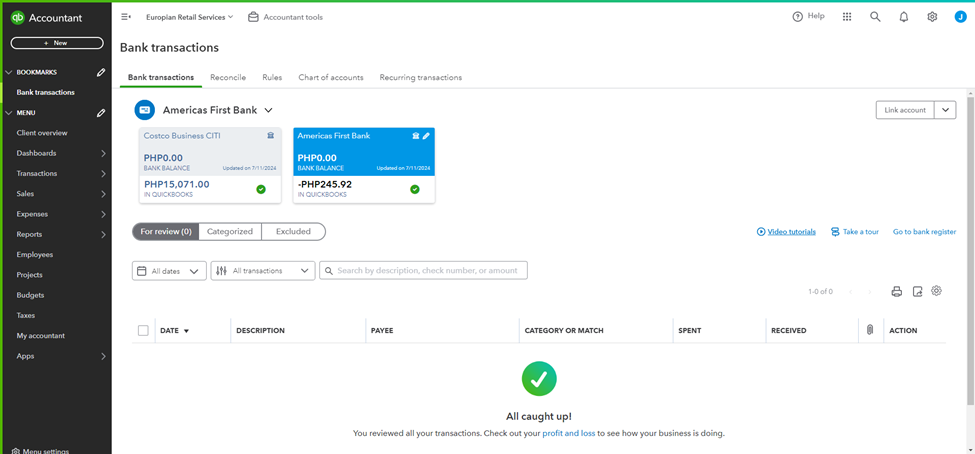This screenshot has height=454, width=975.
Task: Switch to the Rules tab
Action: [x=272, y=78]
